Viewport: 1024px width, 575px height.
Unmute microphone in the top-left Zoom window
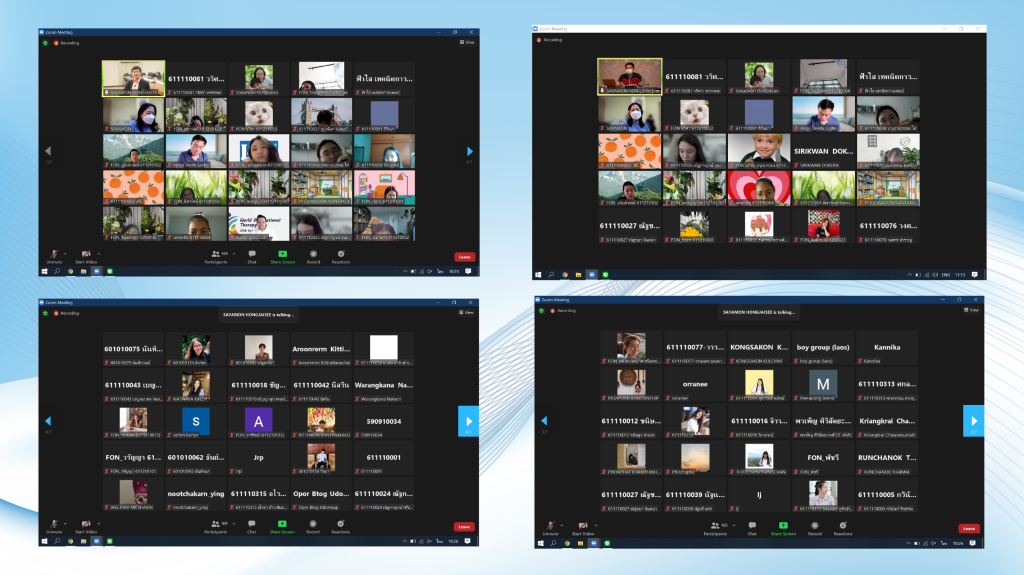tap(54, 256)
